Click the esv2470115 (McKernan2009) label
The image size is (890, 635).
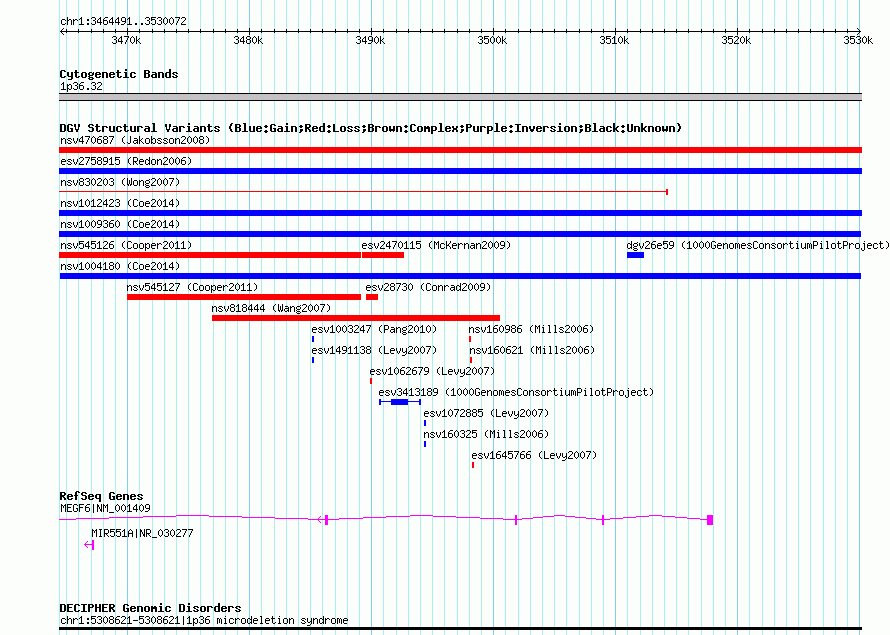pyautogui.click(x=436, y=245)
